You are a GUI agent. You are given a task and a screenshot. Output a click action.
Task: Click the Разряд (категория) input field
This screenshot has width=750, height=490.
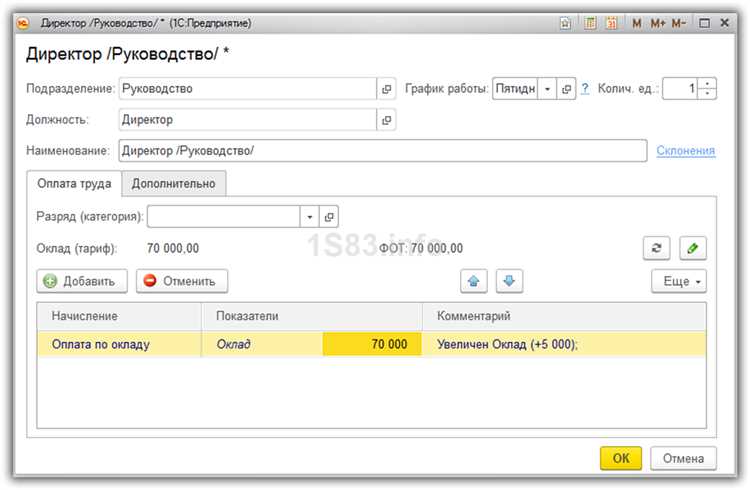223,217
